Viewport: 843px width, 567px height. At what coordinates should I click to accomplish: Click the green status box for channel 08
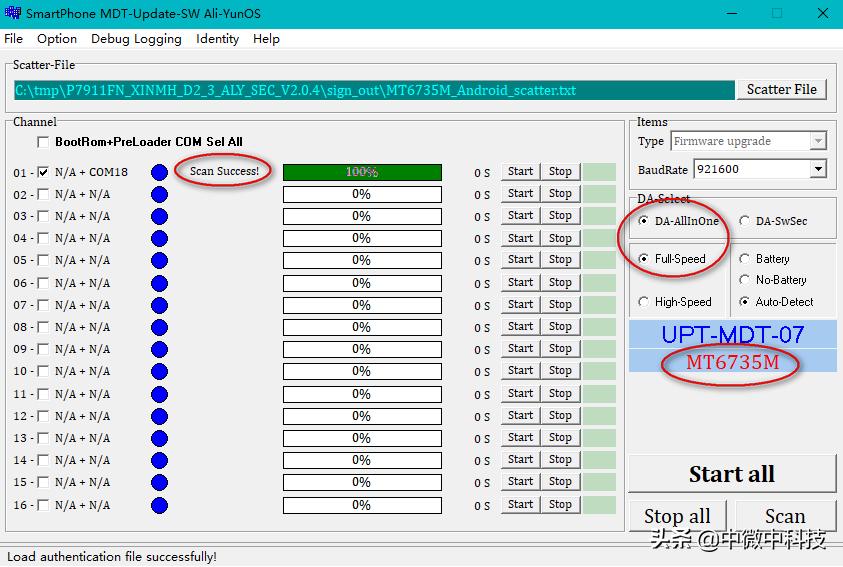point(599,327)
